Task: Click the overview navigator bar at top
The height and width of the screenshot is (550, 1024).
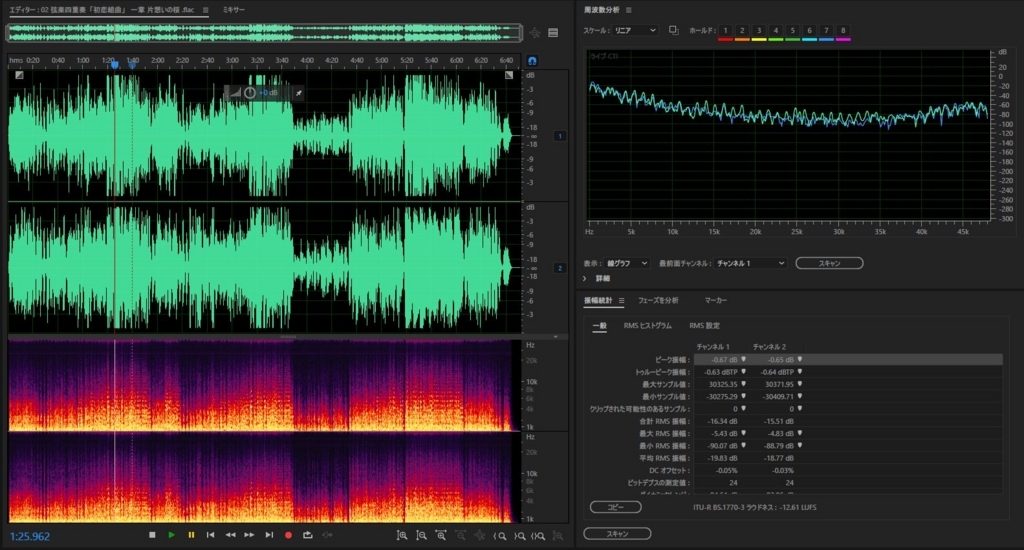Action: click(264, 33)
